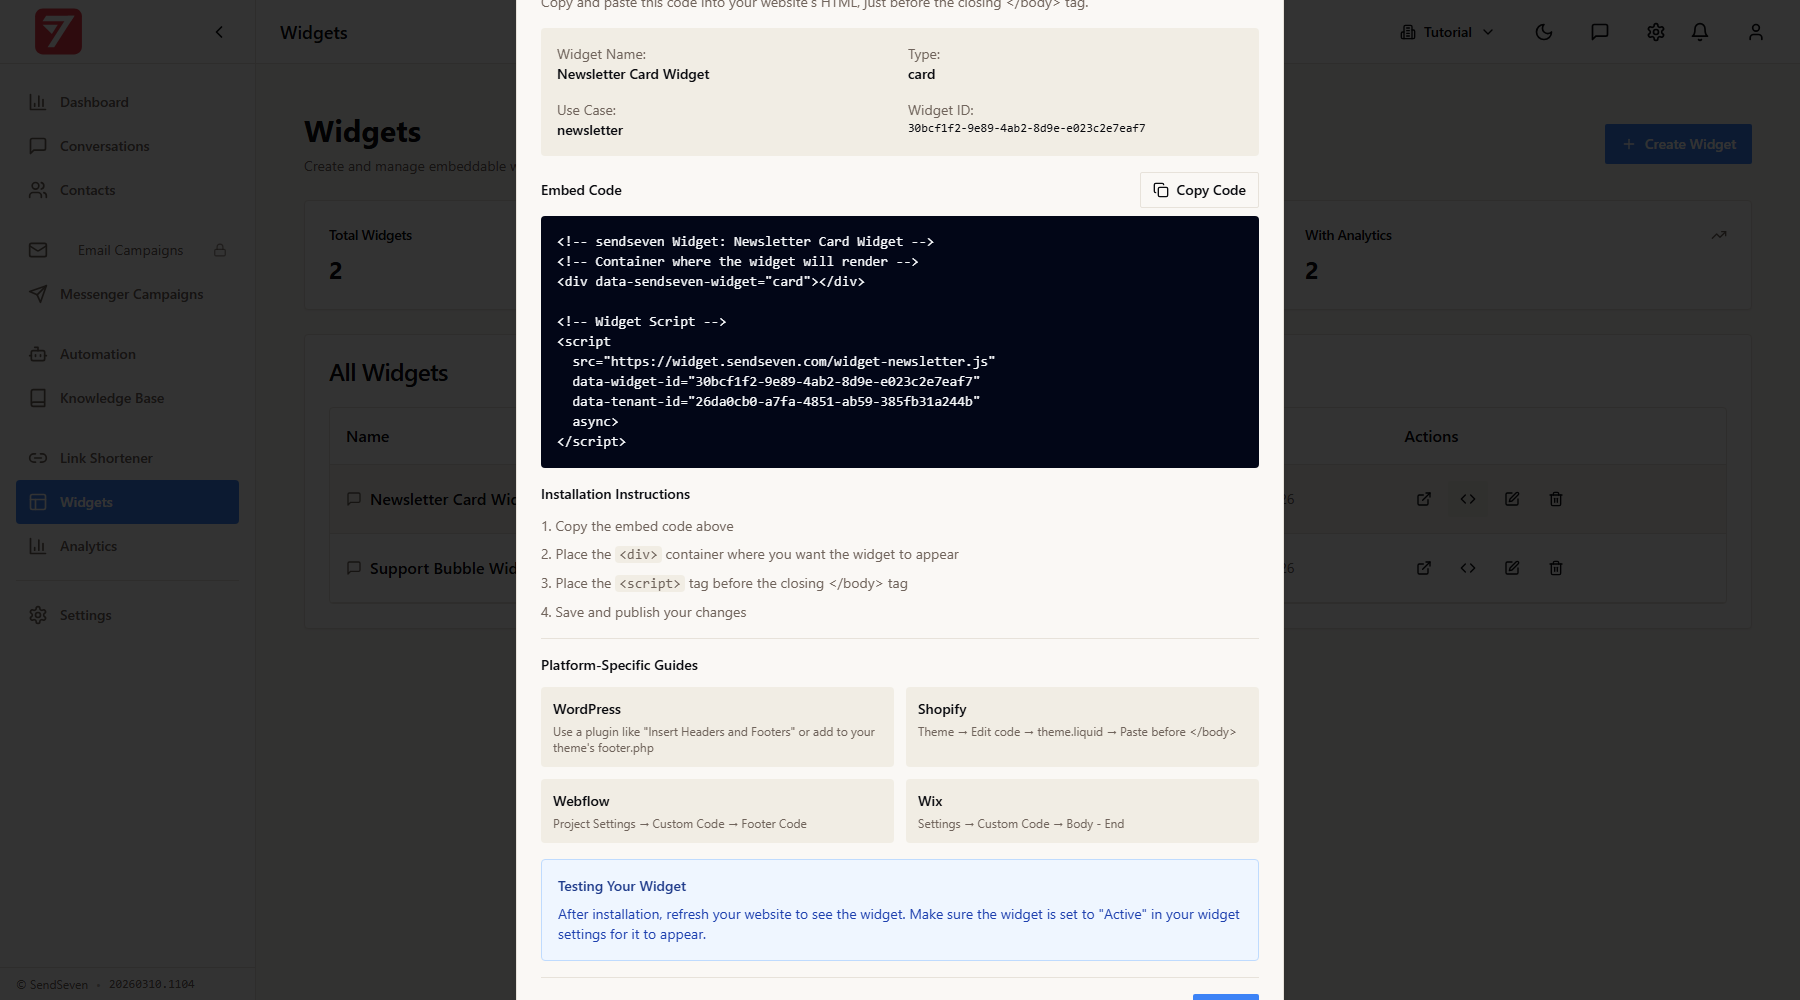
Task: Open Settings in the sidebar
Action: [127, 615]
